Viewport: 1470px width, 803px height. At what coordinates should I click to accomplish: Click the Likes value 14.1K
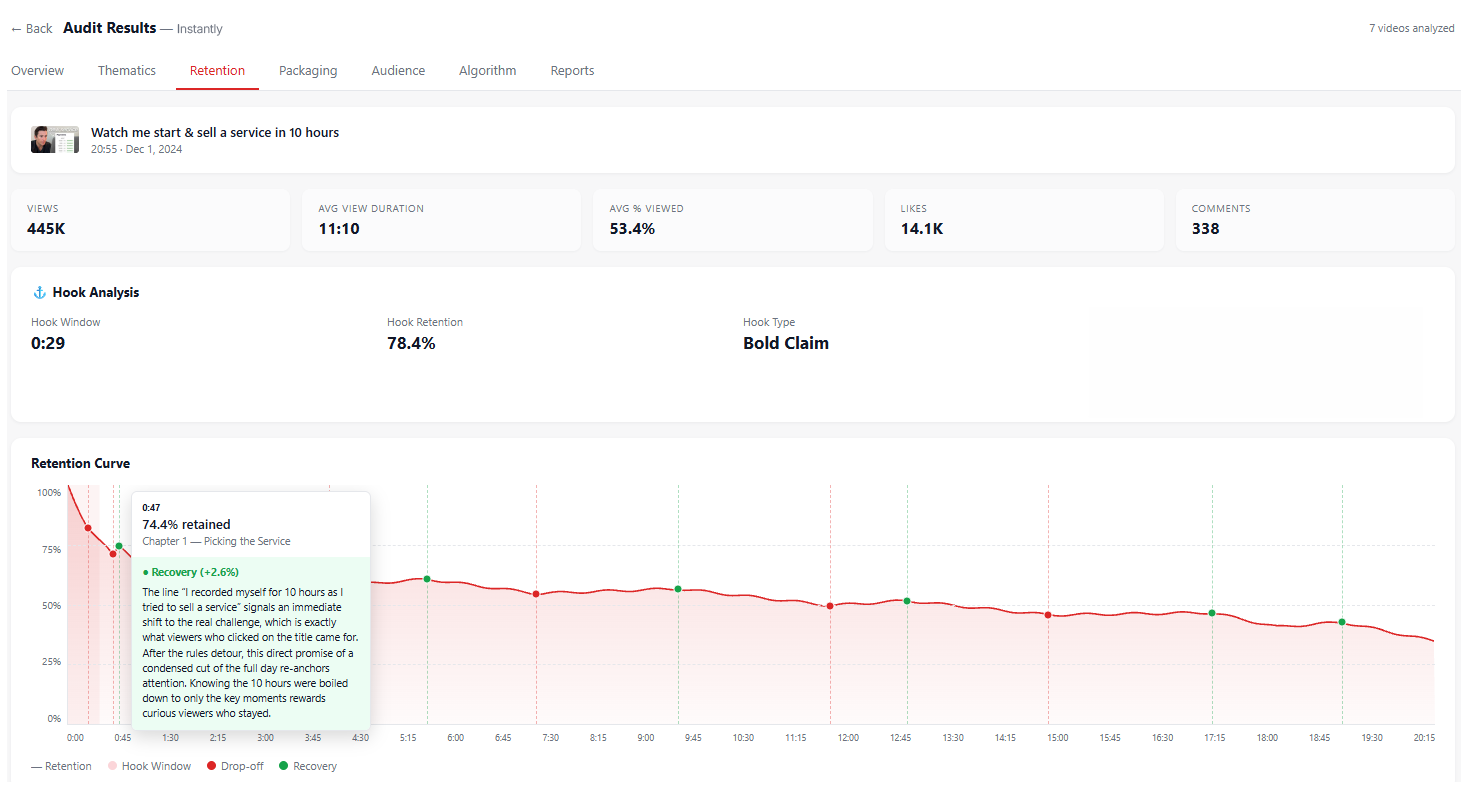click(x=922, y=229)
